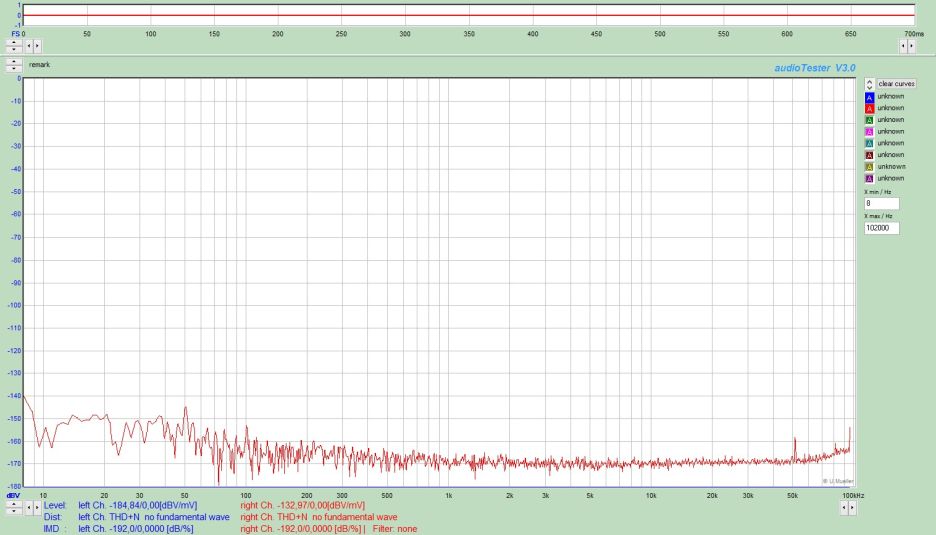The width and height of the screenshot is (936, 535).
Task: Click the left arrow under the 700ms label
Action: tap(903, 45)
